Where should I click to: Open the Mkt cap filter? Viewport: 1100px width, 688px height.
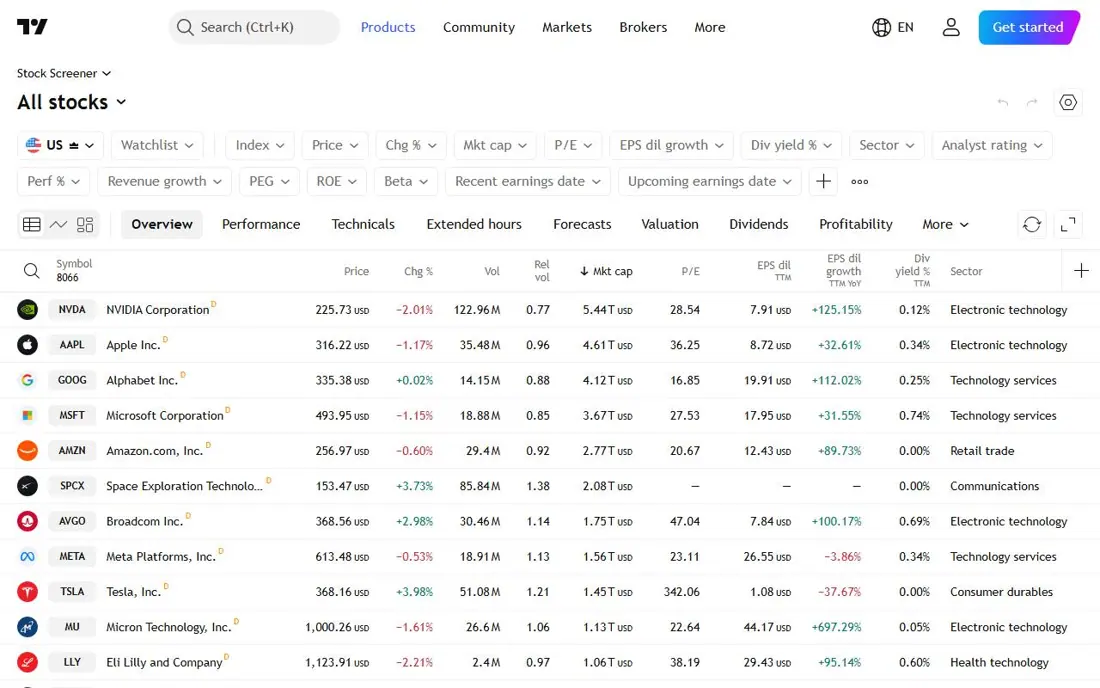point(495,145)
